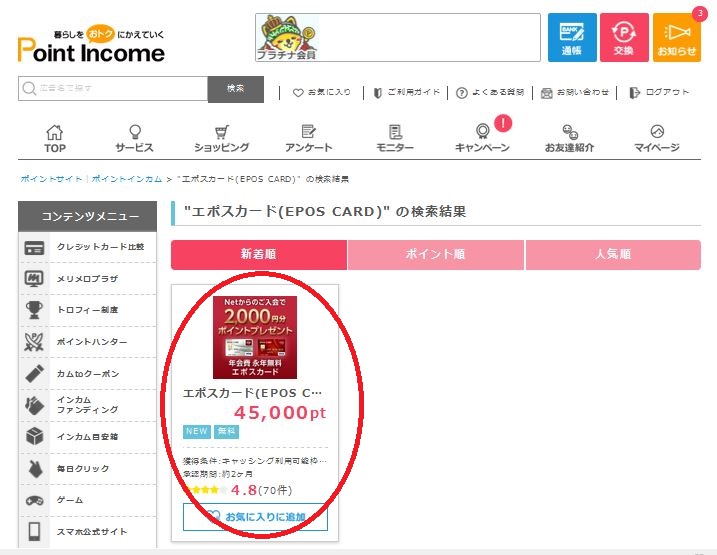Open the ご利用ガイド usage guide link
This screenshot has width=717, height=555.
pyautogui.click(x=407, y=92)
